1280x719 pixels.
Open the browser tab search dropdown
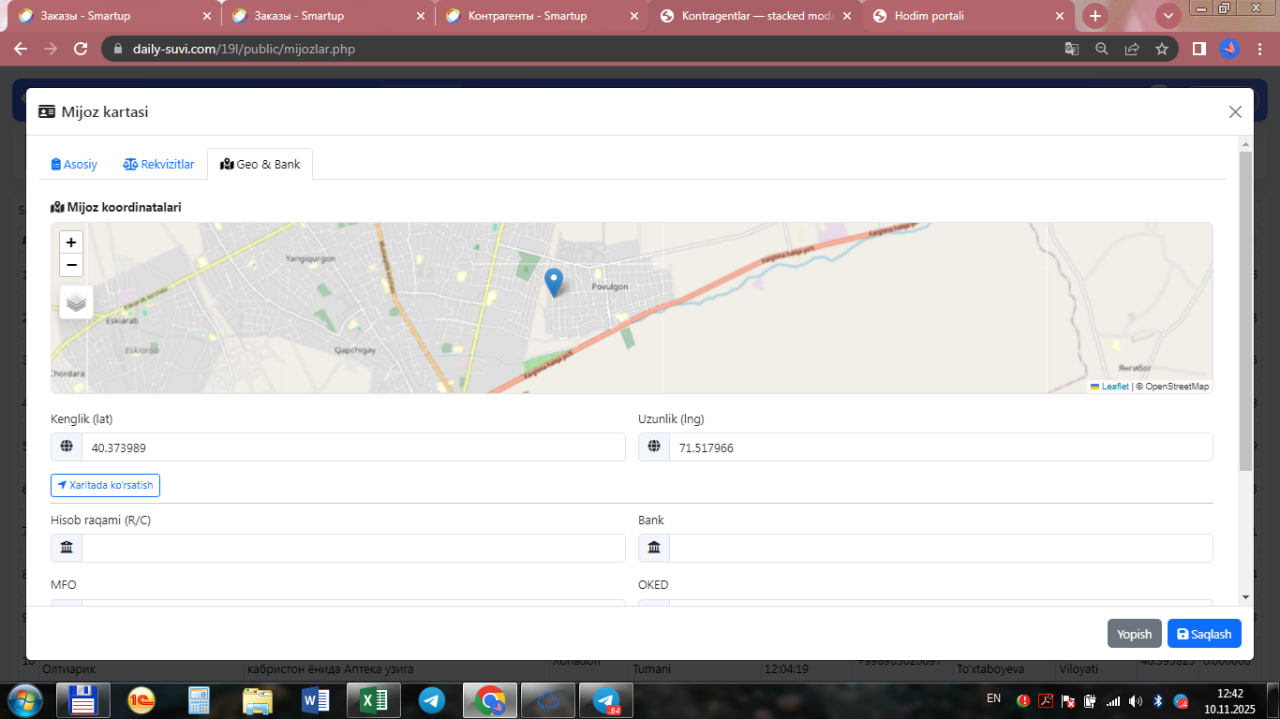pyautogui.click(x=1168, y=16)
